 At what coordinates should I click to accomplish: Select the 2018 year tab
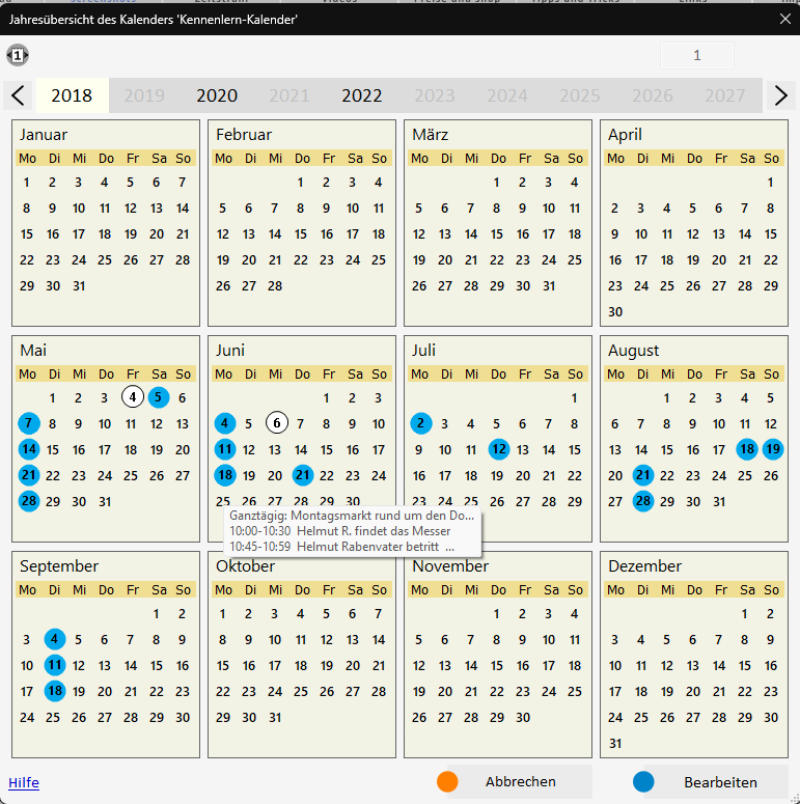[72, 96]
